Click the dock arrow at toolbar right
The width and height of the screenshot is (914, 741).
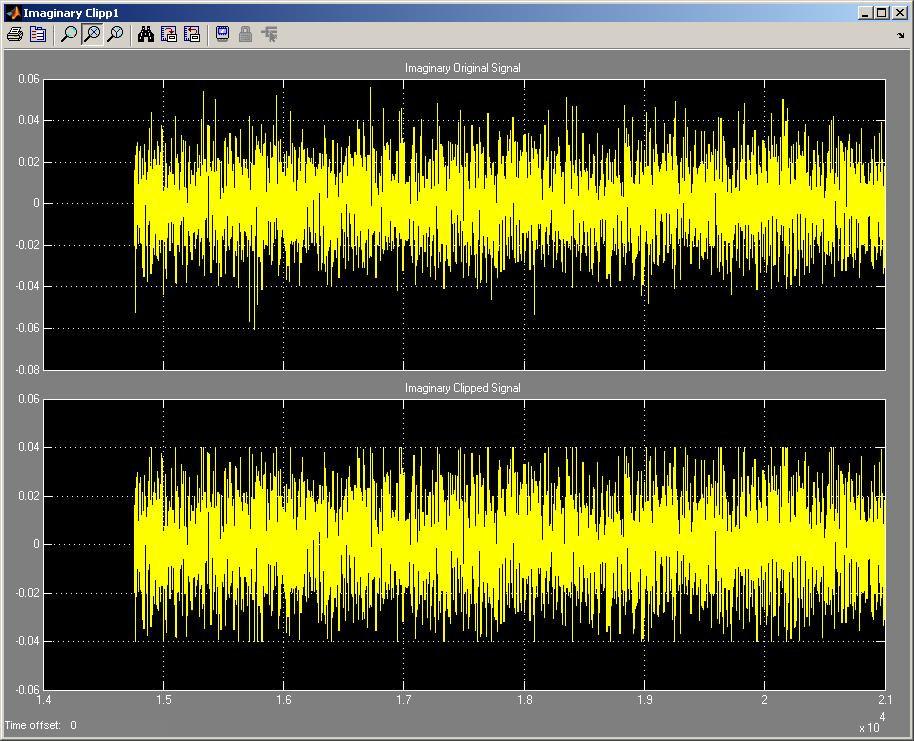pos(901,36)
